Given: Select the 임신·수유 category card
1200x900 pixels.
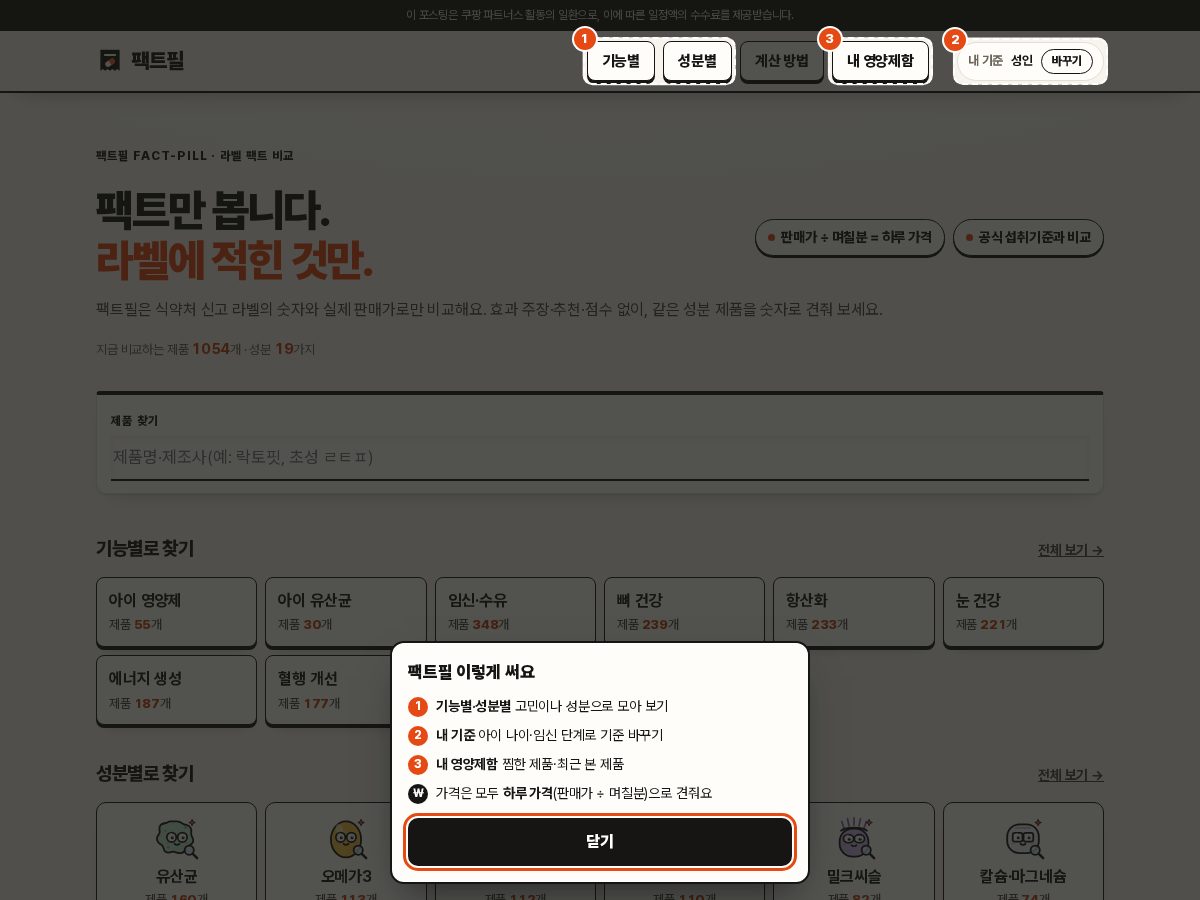Looking at the screenshot, I should tap(515, 612).
